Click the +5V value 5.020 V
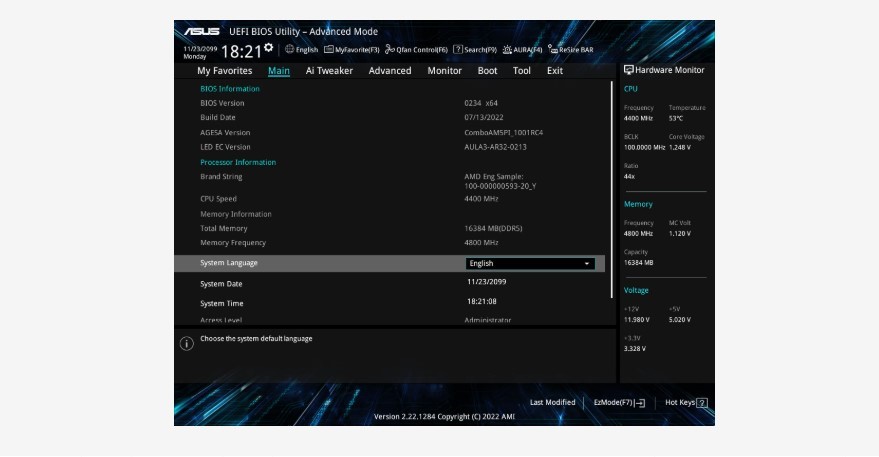Viewport: 879px width, 457px height. coord(680,320)
